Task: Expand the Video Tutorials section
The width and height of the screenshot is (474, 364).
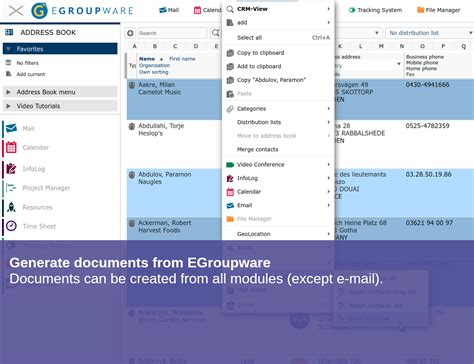Action: 60,106
